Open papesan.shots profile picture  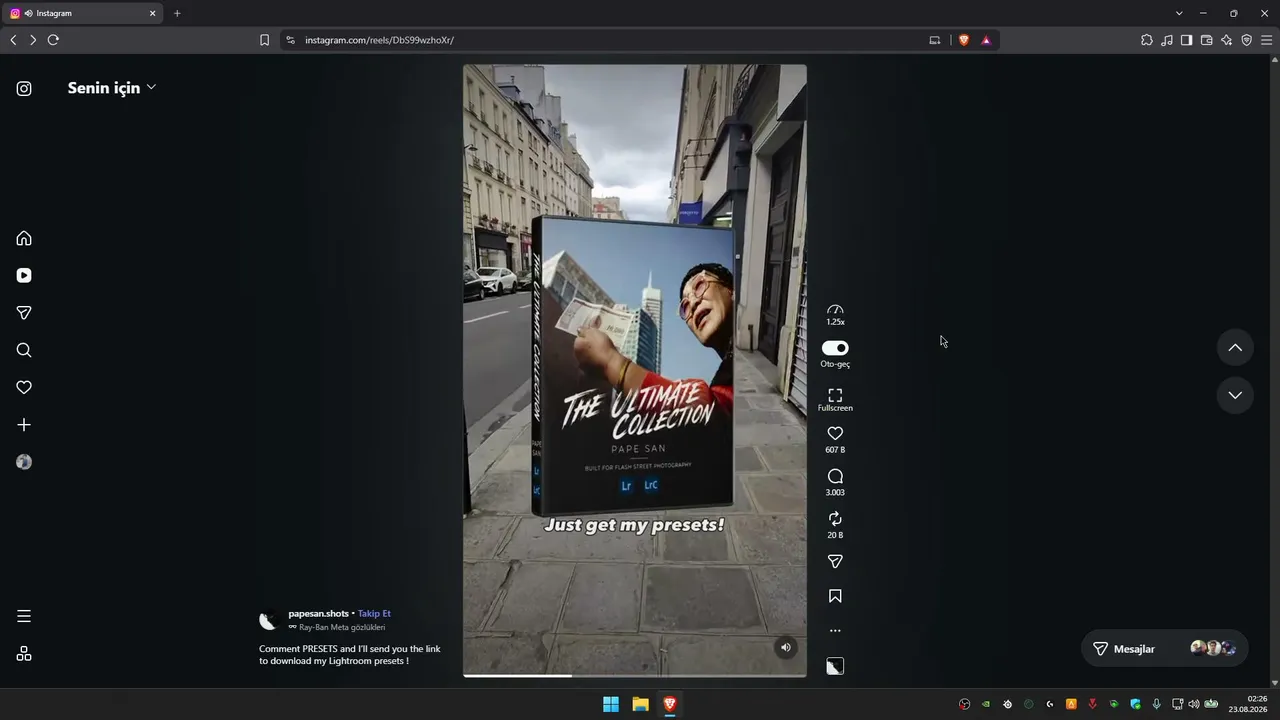[x=268, y=621]
